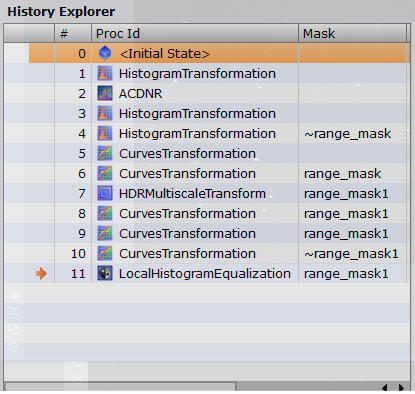
Task: Click CurvesTransformation icon in row 5
Action: [x=105, y=153]
